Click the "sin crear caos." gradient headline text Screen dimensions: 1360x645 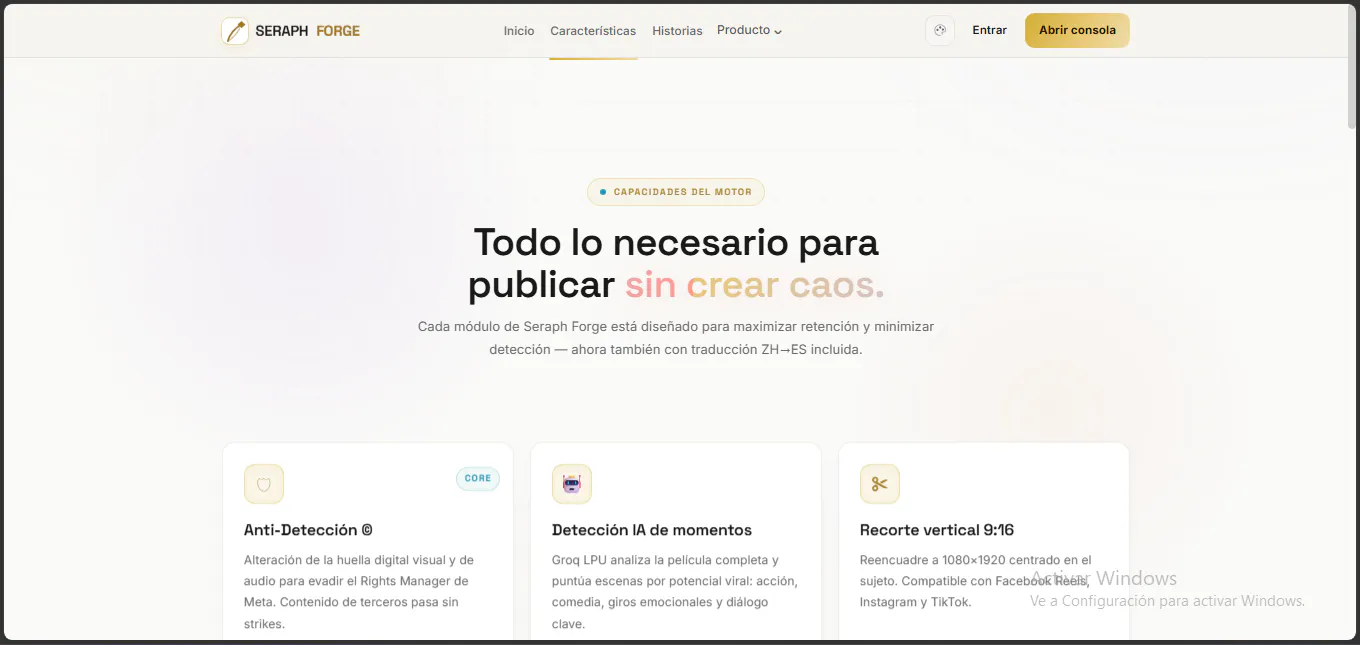[x=755, y=285]
